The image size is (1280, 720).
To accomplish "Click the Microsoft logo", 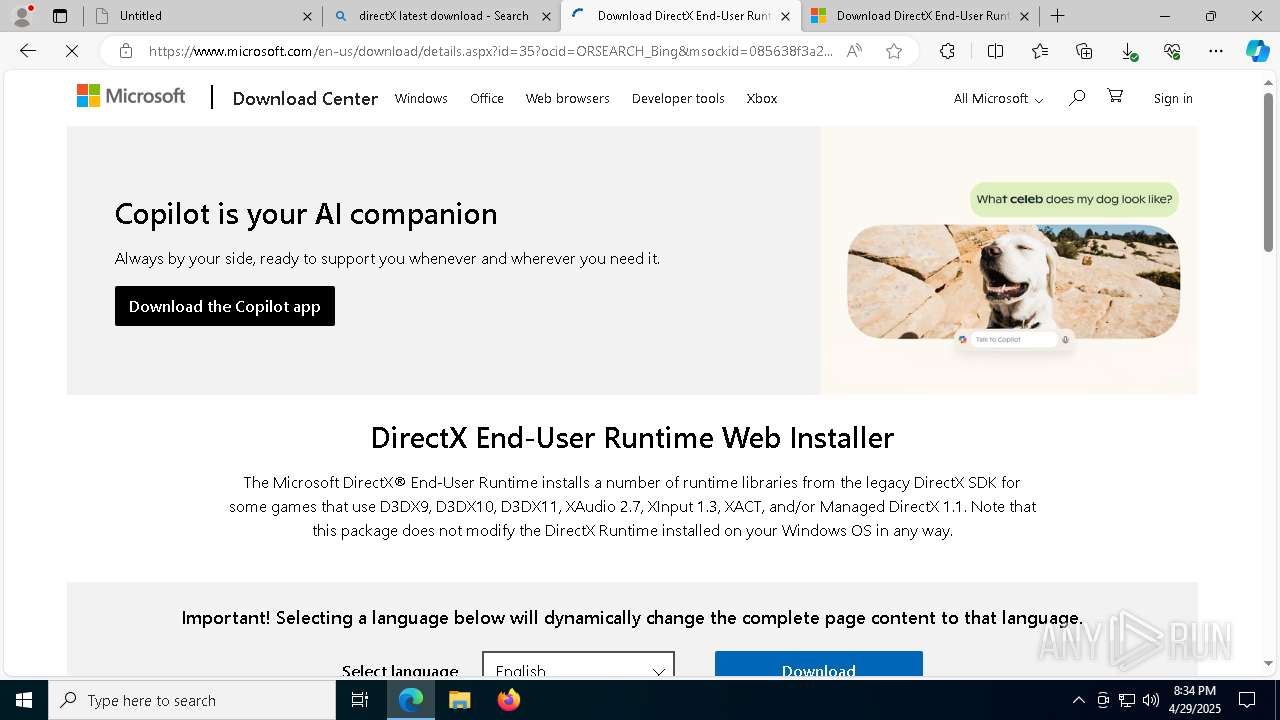I will coord(131,96).
